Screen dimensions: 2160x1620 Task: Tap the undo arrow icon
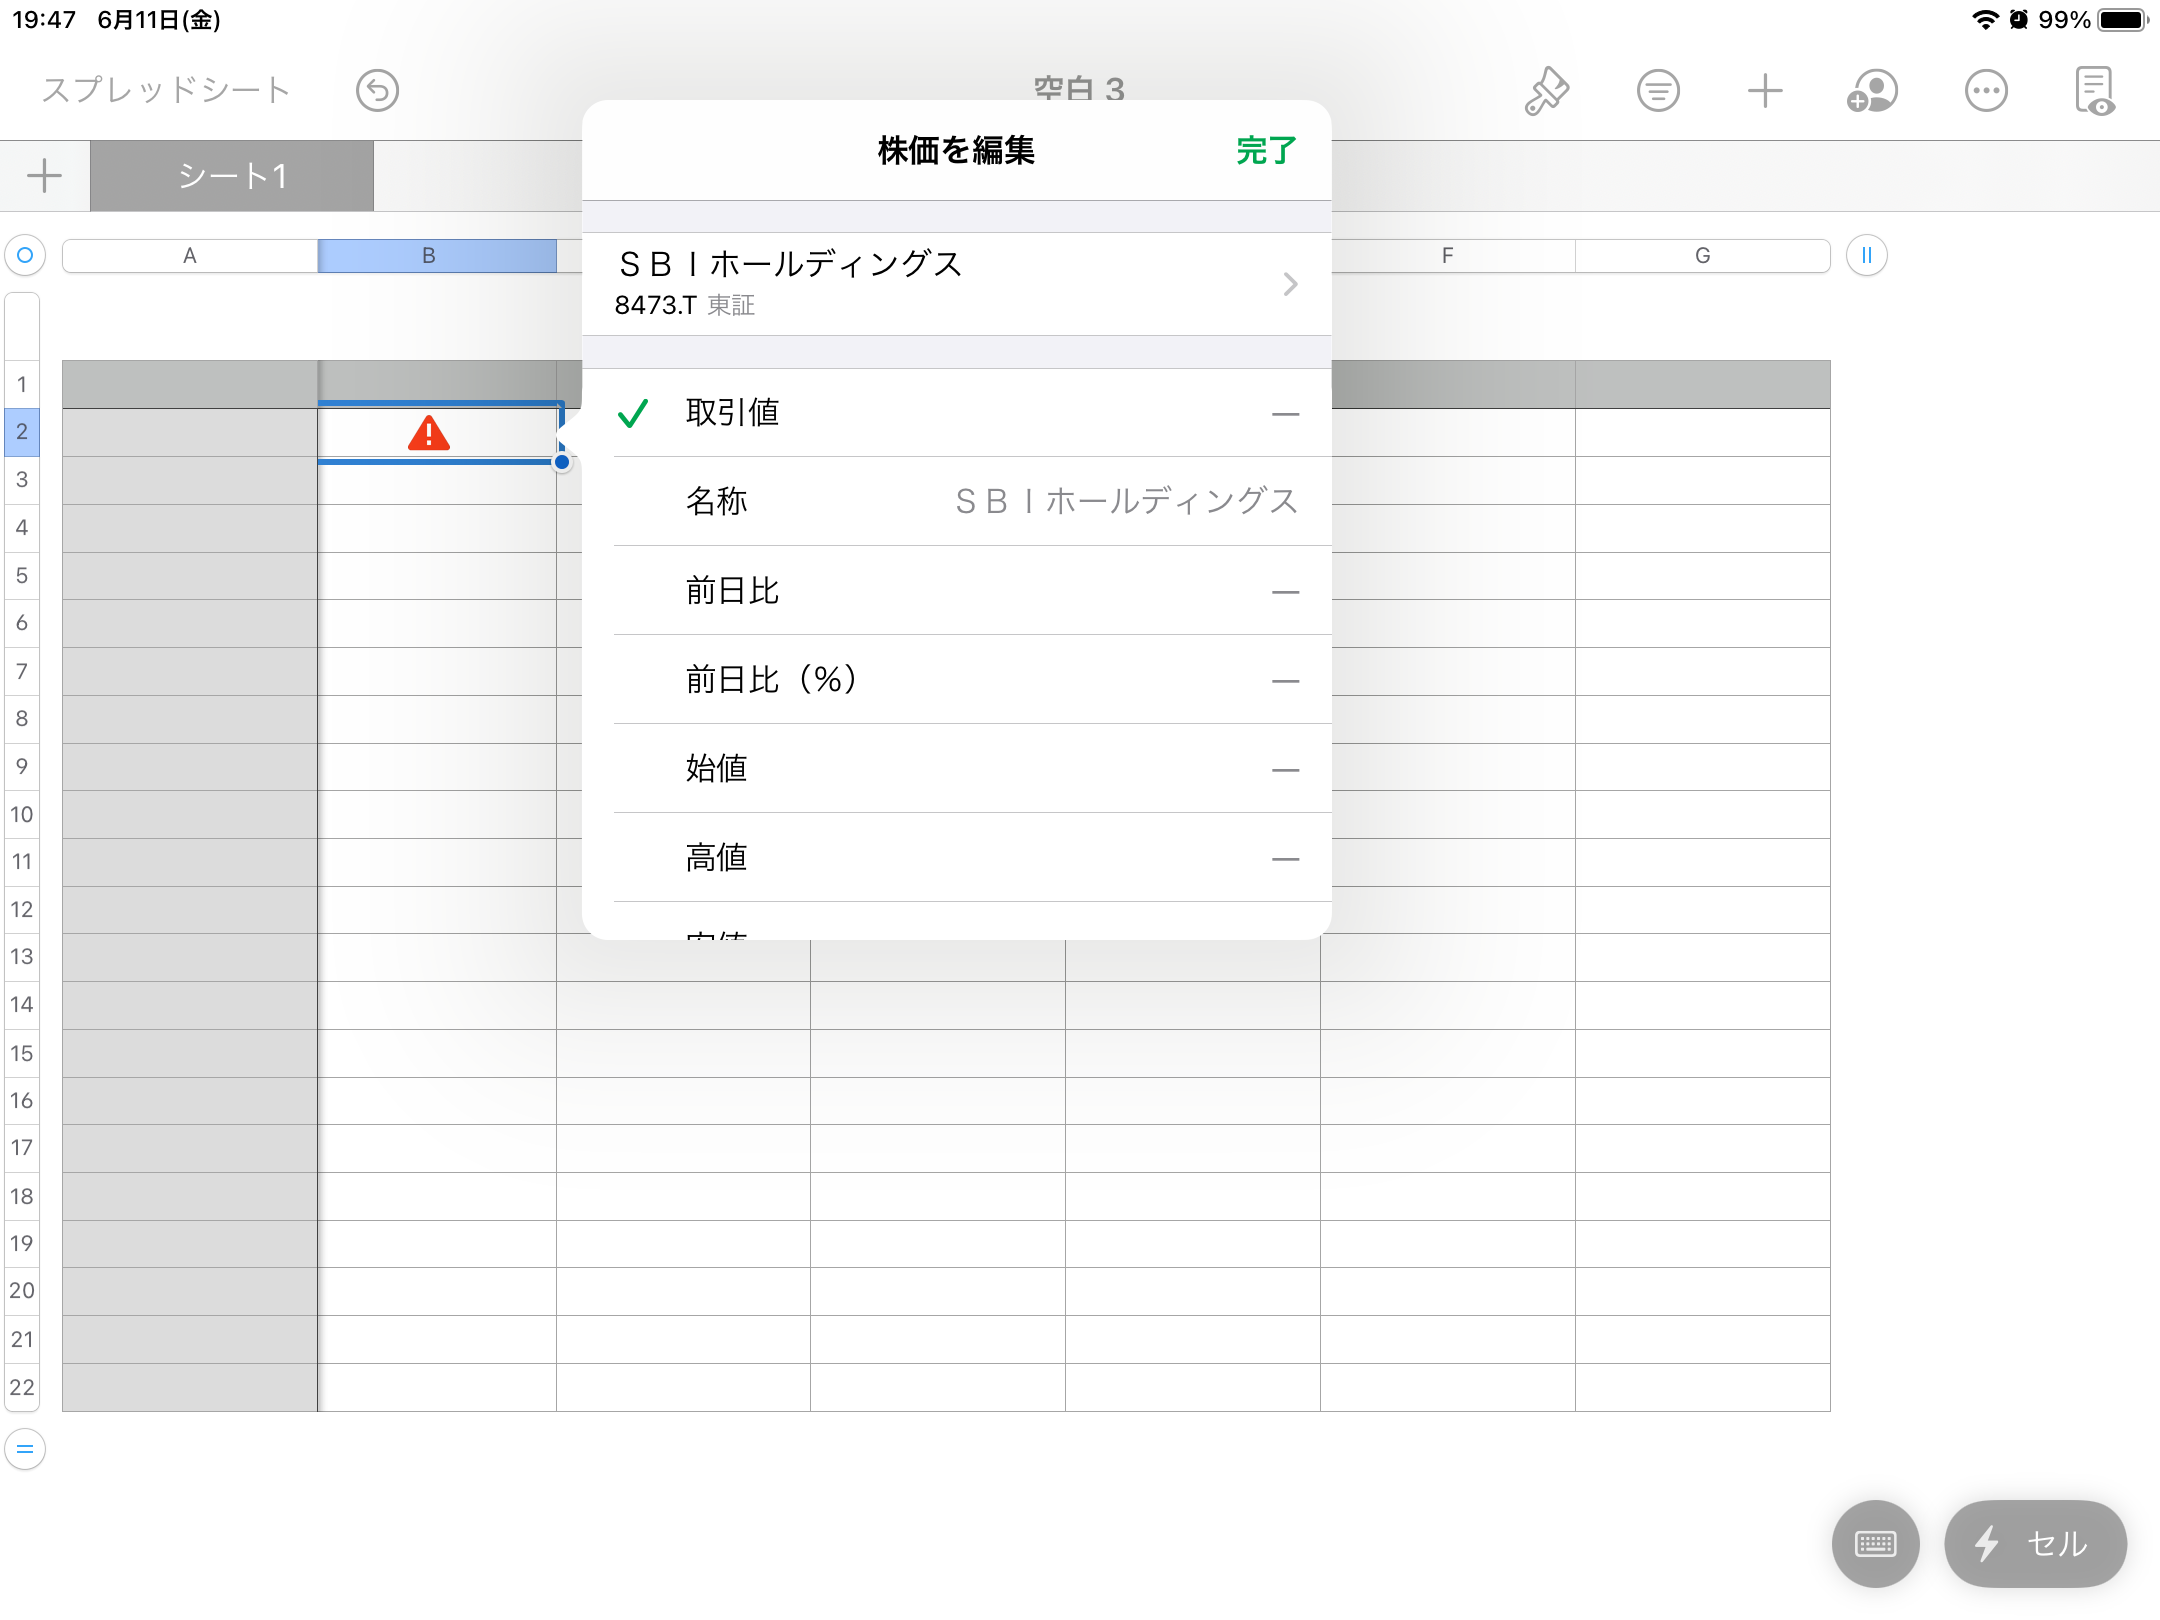pos(377,91)
